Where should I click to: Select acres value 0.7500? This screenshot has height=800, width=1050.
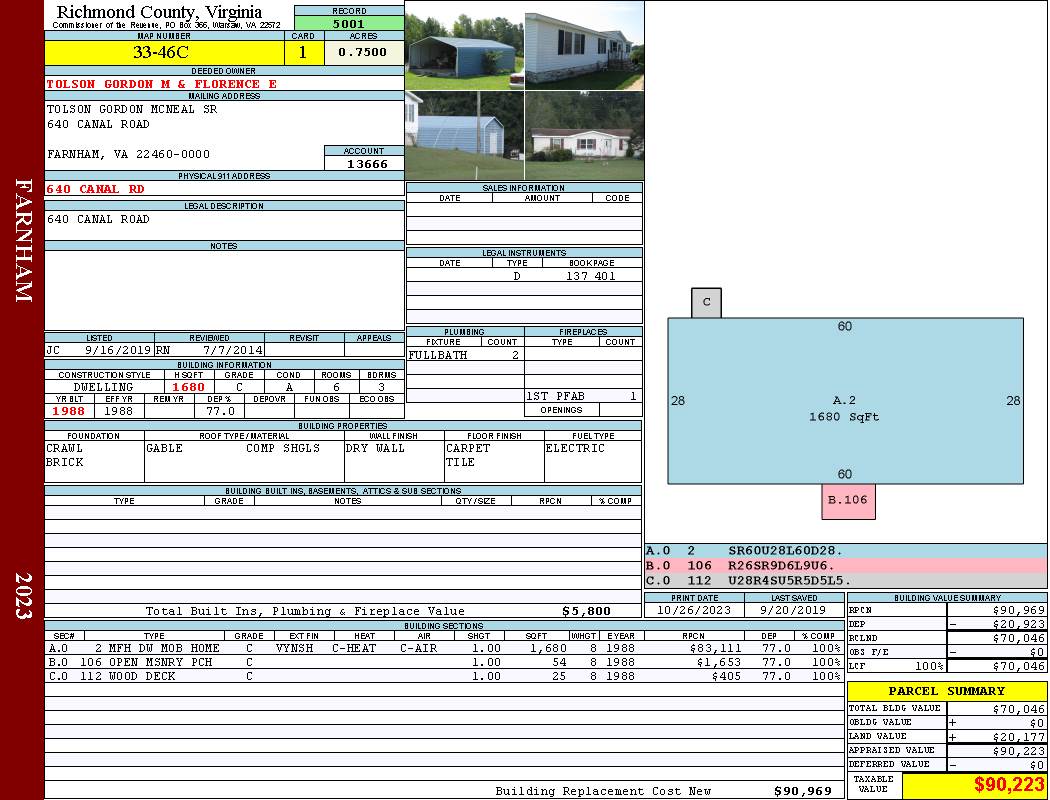point(363,52)
